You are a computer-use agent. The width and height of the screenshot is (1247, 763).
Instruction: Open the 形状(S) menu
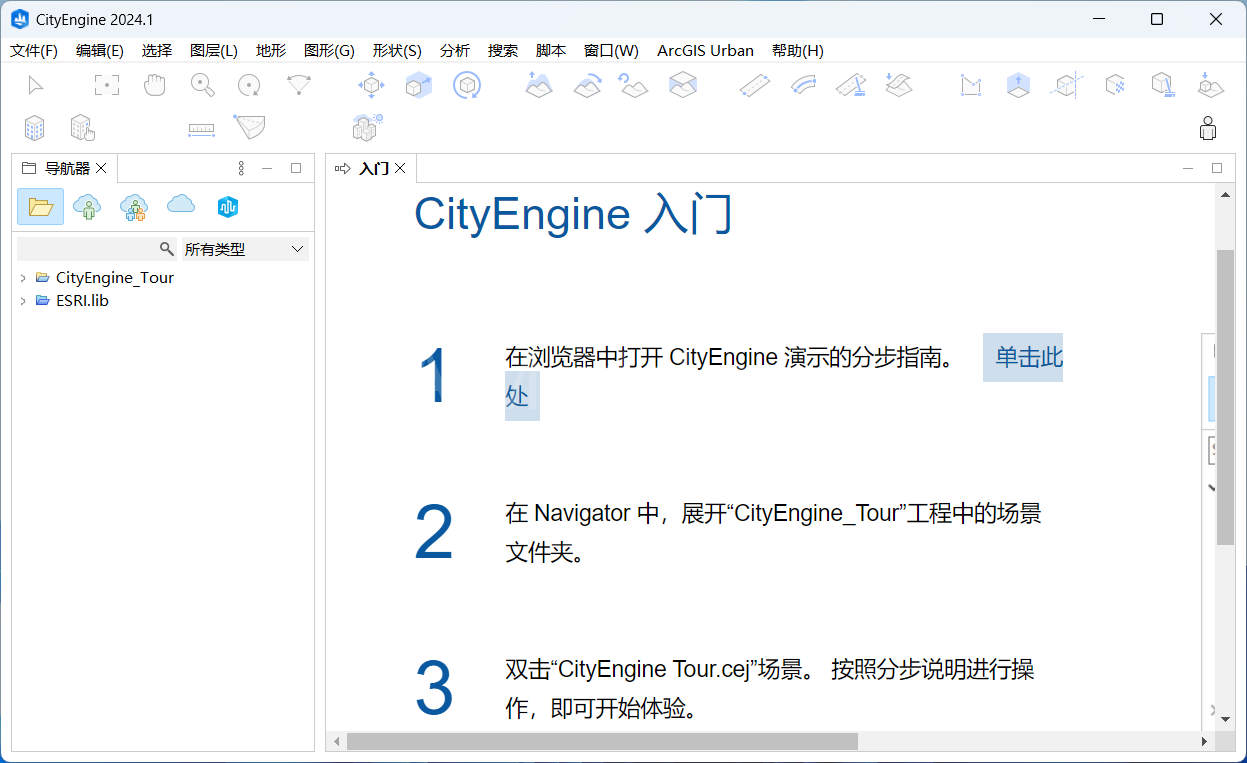397,51
